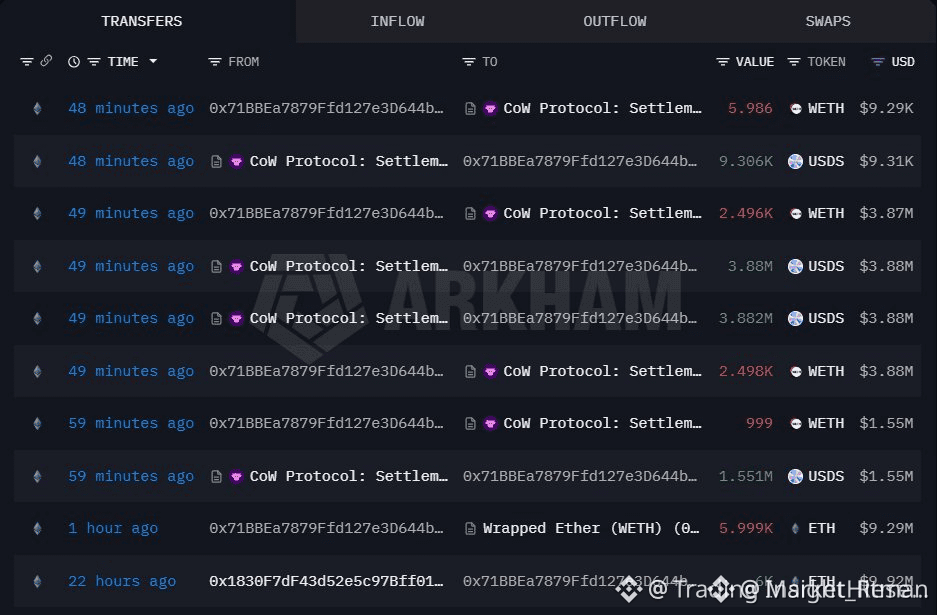Click sender address in 5.986 WETH row

[x=326, y=108]
